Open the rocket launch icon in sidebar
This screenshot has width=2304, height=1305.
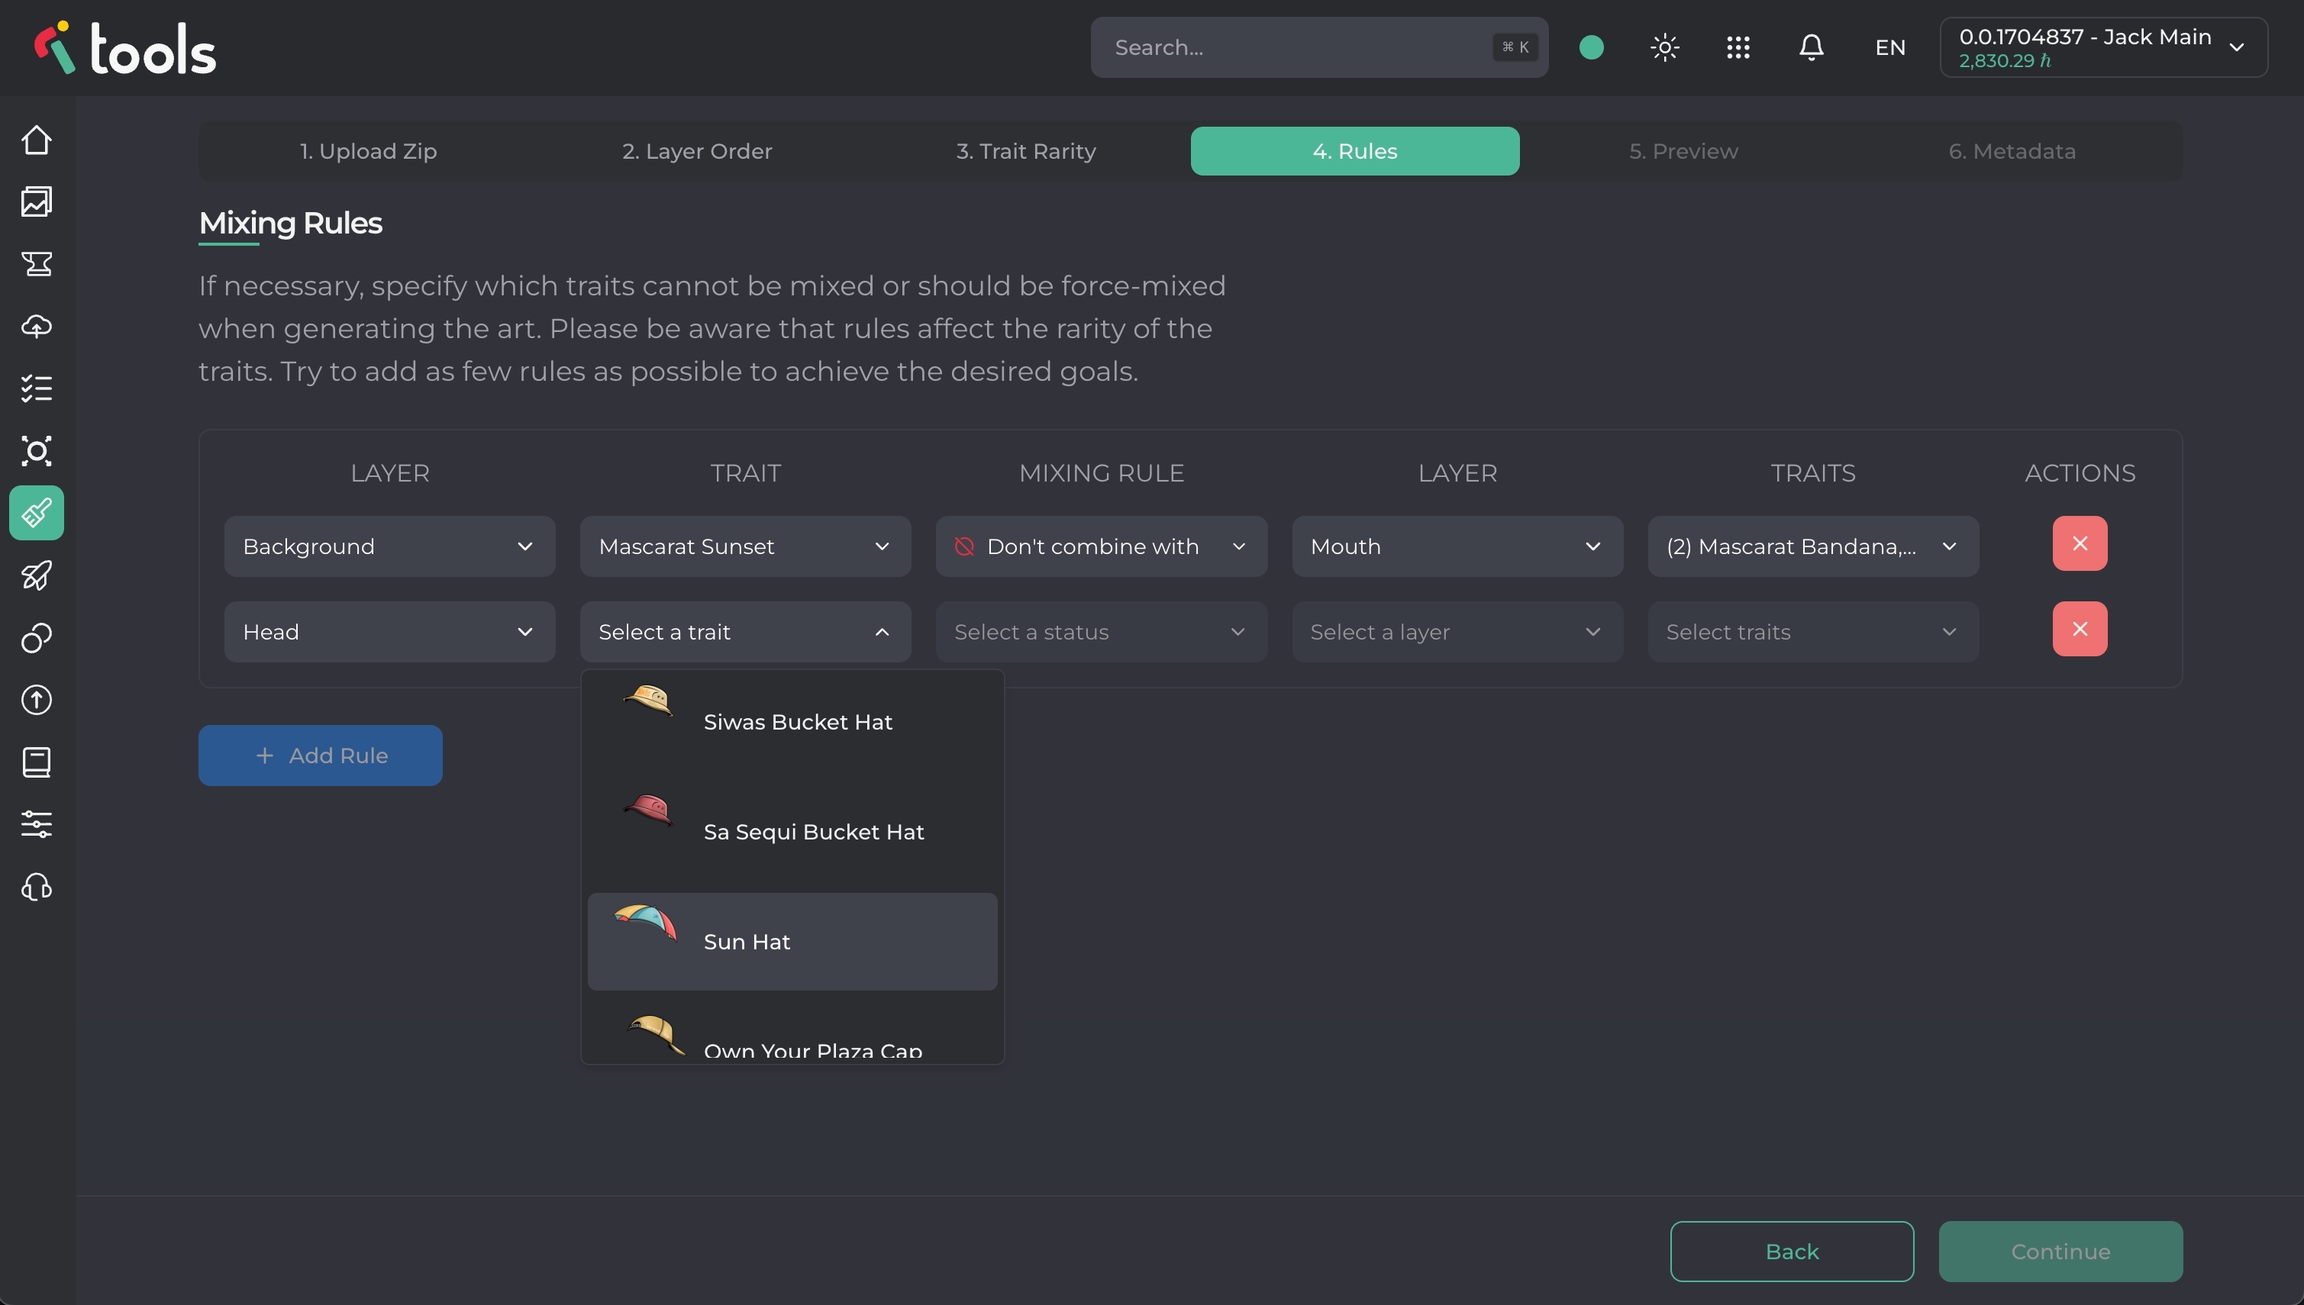coord(37,575)
